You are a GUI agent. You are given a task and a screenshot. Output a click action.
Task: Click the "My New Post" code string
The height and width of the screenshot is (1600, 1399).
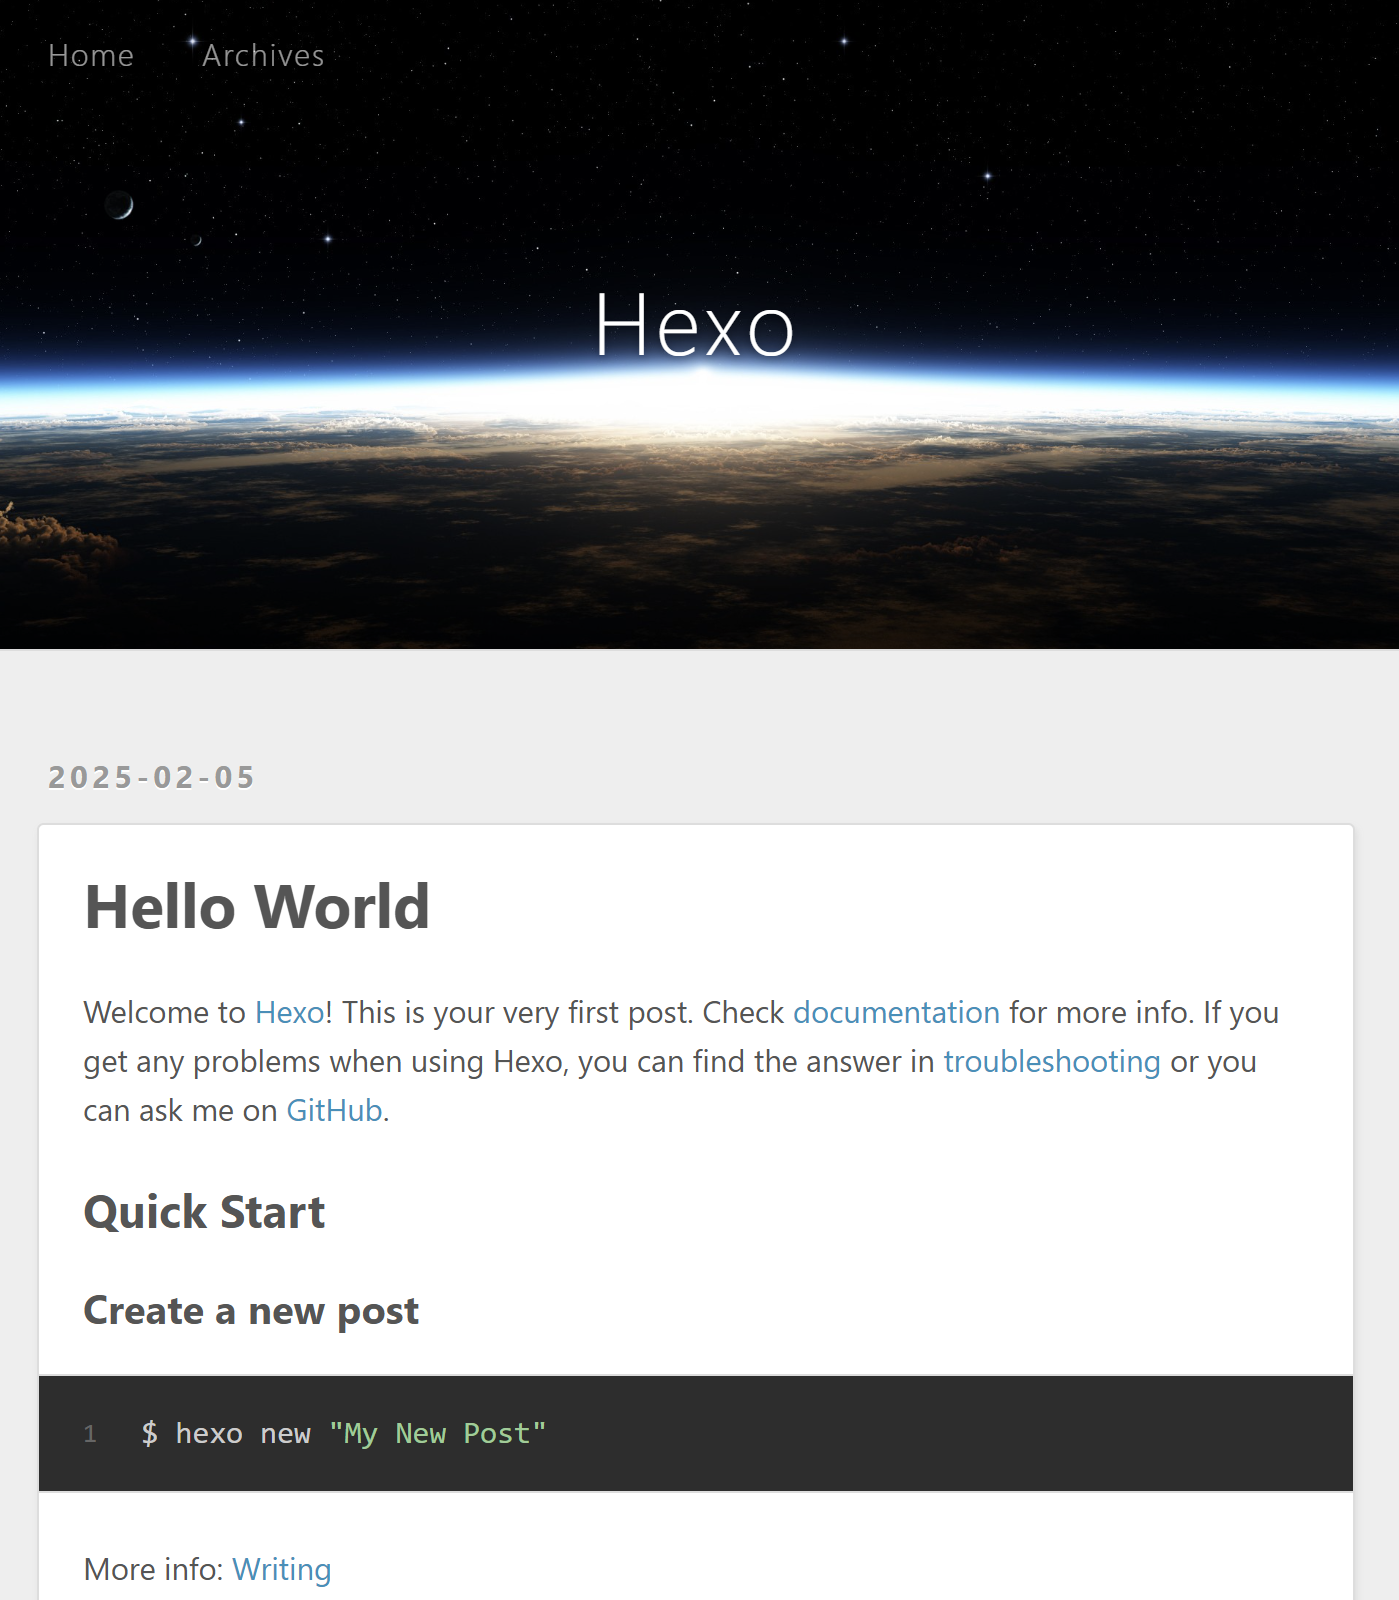pyautogui.click(x=437, y=1434)
